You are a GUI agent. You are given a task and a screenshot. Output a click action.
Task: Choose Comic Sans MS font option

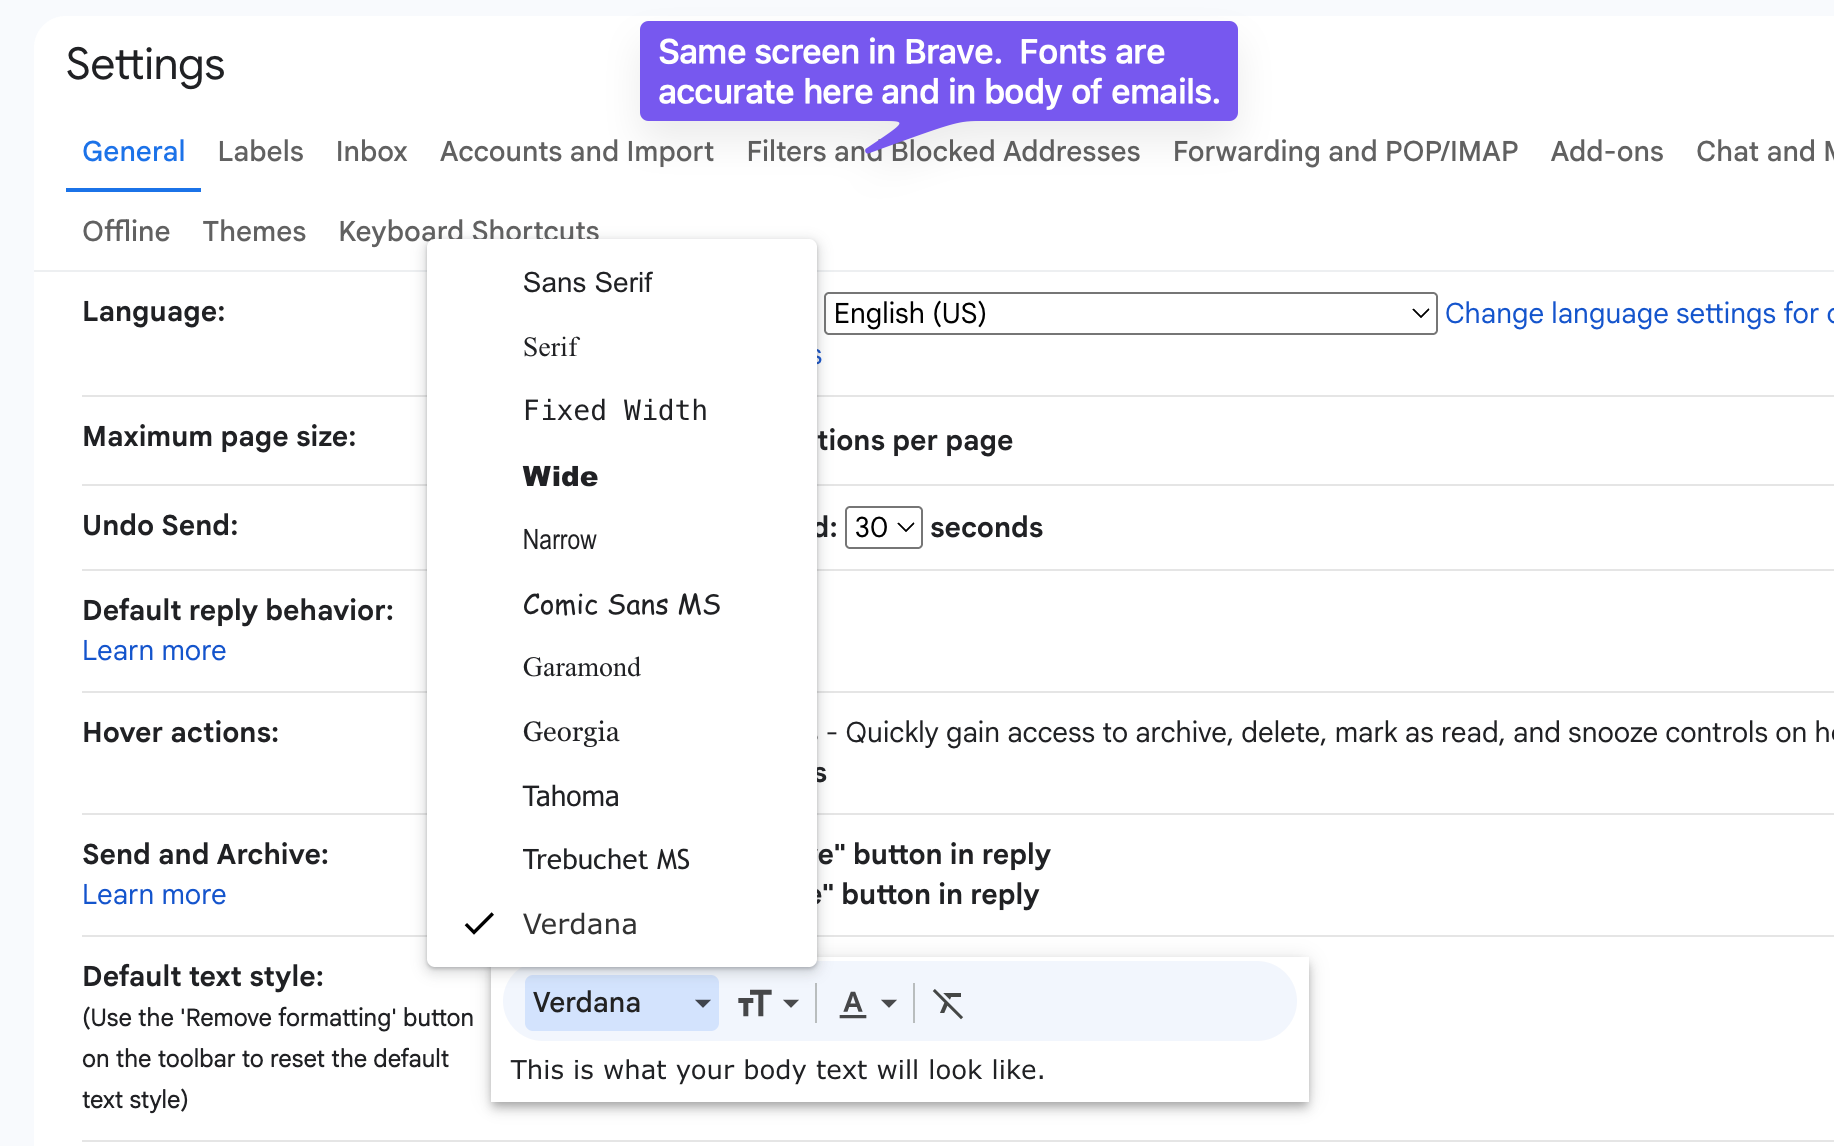pos(621,605)
